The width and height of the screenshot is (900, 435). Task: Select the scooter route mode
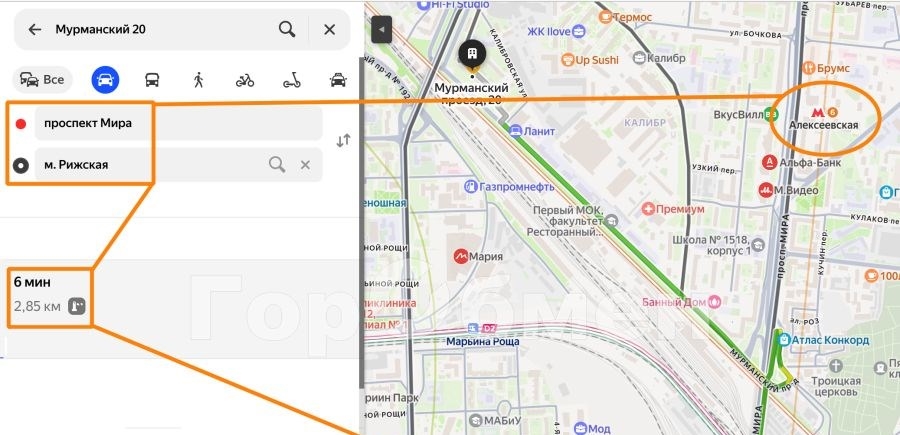[292, 80]
